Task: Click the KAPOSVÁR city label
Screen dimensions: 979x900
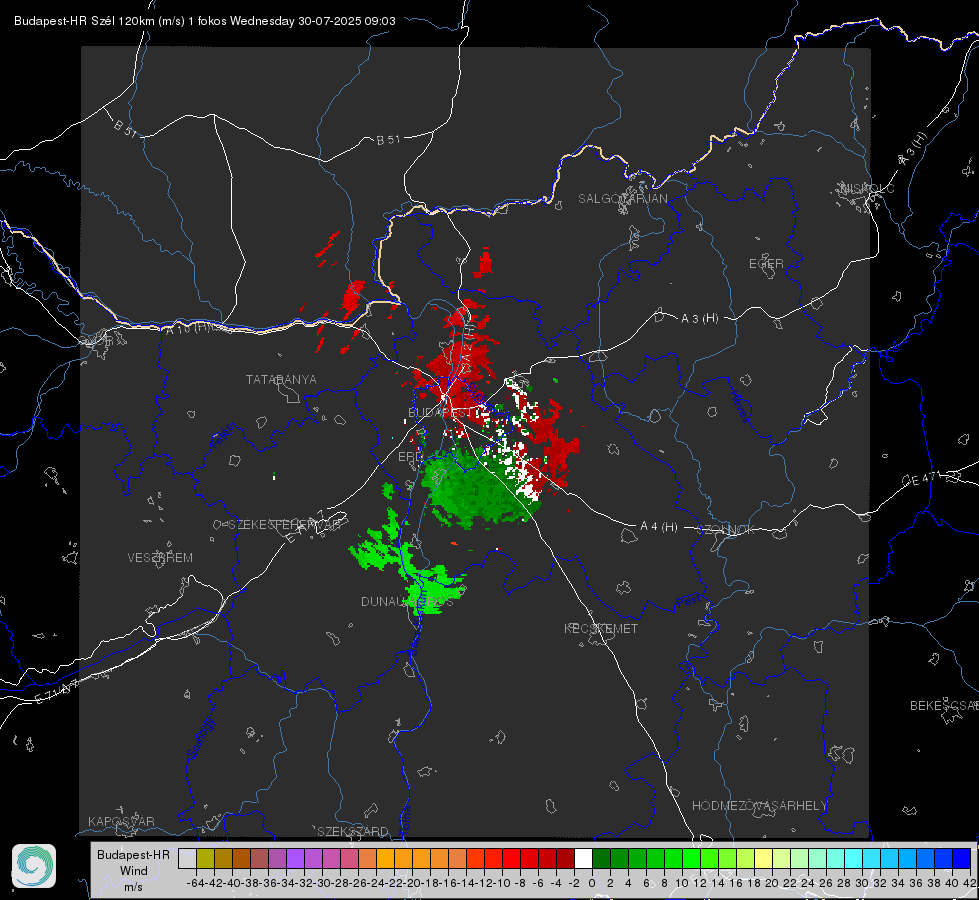Action: (121, 821)
